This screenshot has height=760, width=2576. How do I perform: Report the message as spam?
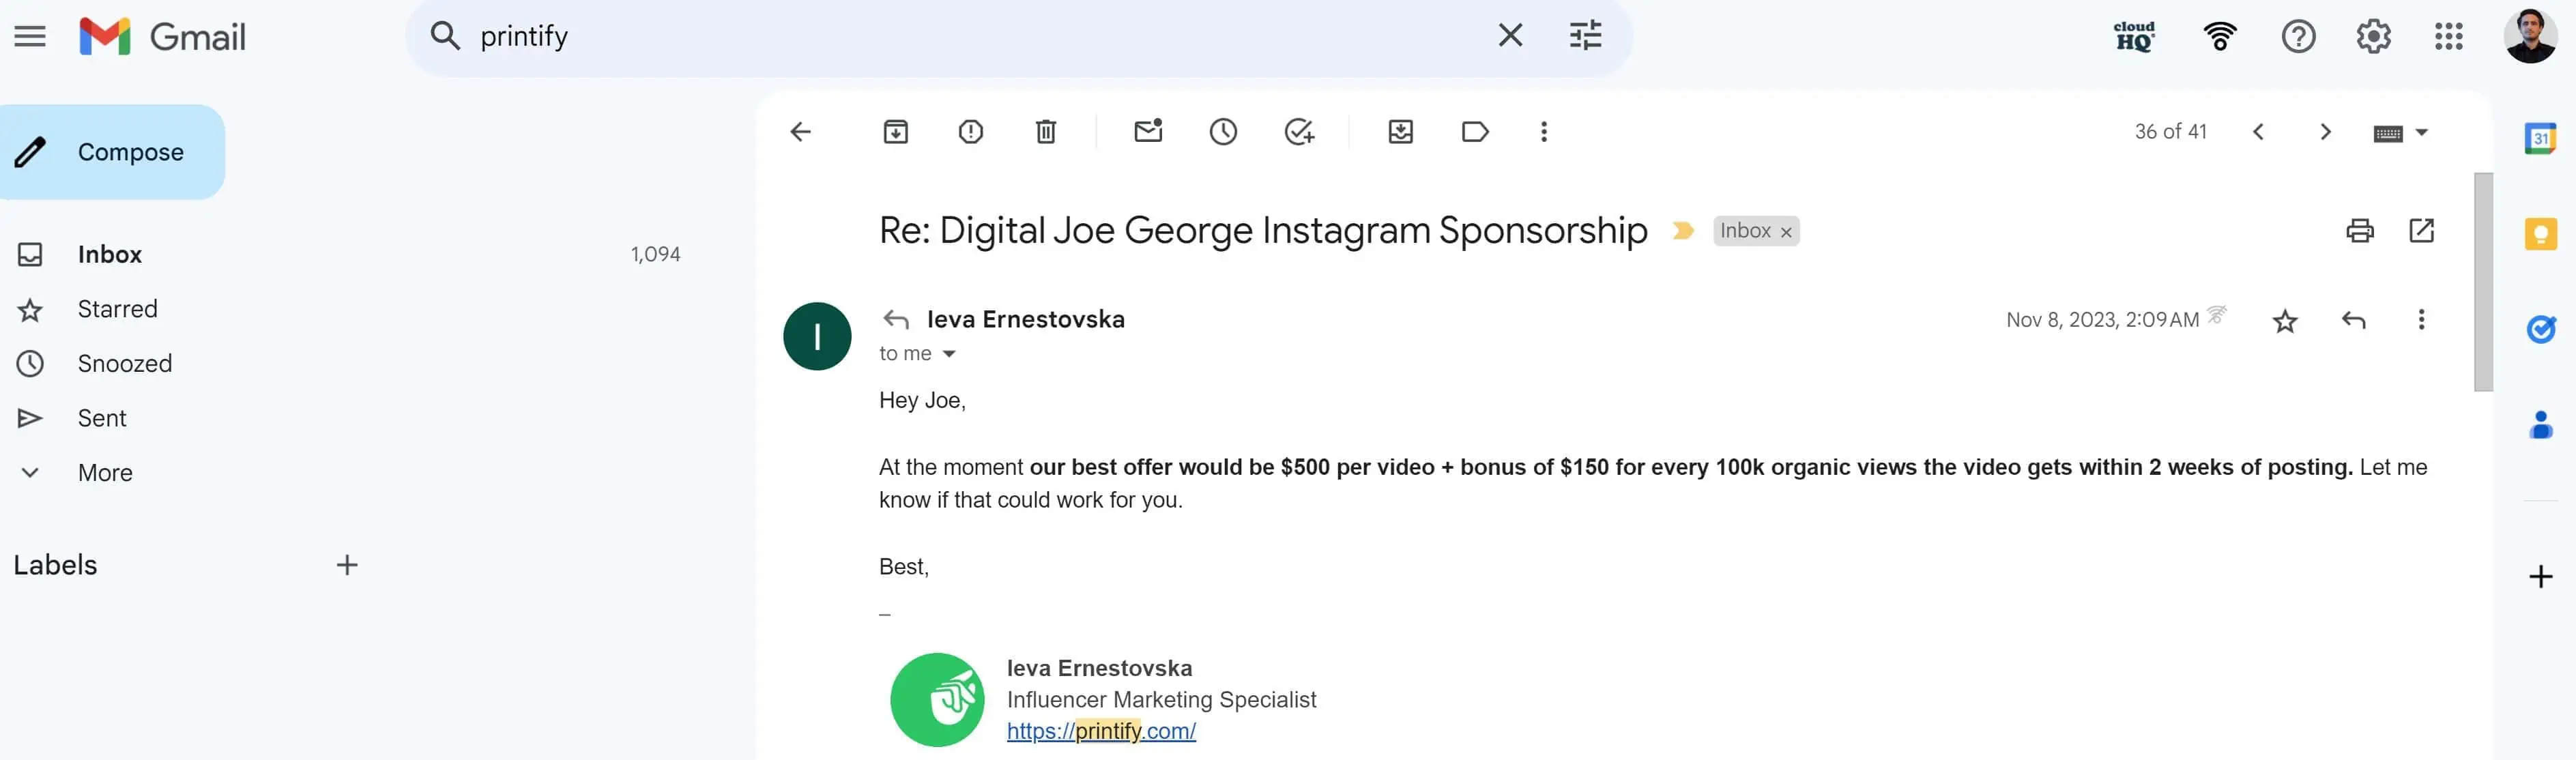click(970, 132)
